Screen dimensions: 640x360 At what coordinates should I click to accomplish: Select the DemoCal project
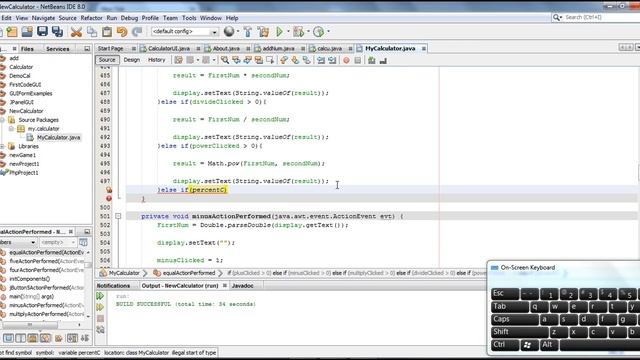20,76
